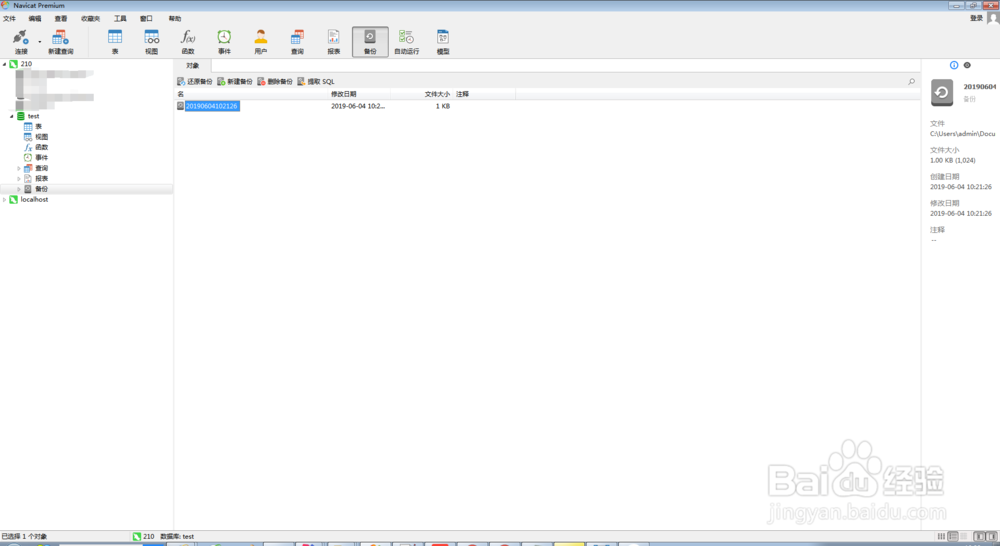Select the 备份 (Backup) toolbar icon

pyautogui.click(x=370, y=41)
